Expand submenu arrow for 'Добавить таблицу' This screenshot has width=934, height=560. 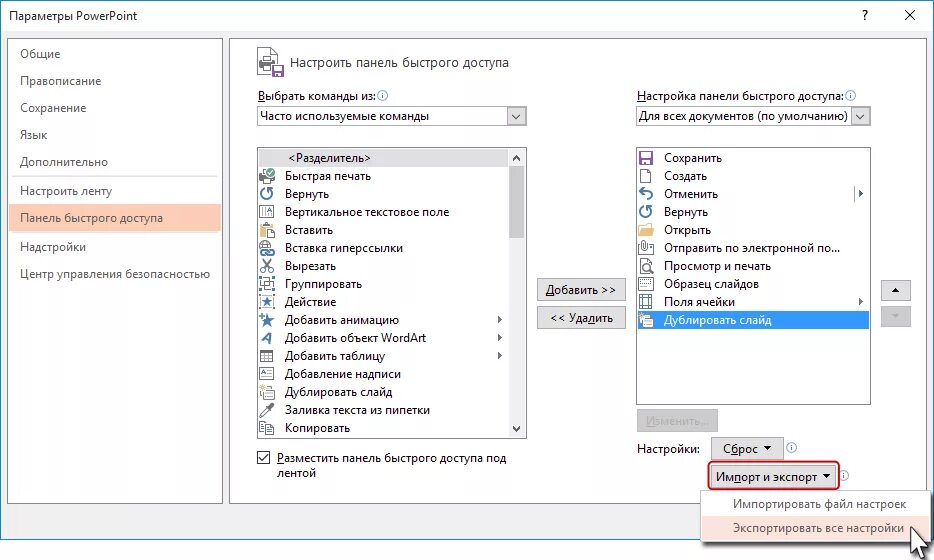coord(500,356)
